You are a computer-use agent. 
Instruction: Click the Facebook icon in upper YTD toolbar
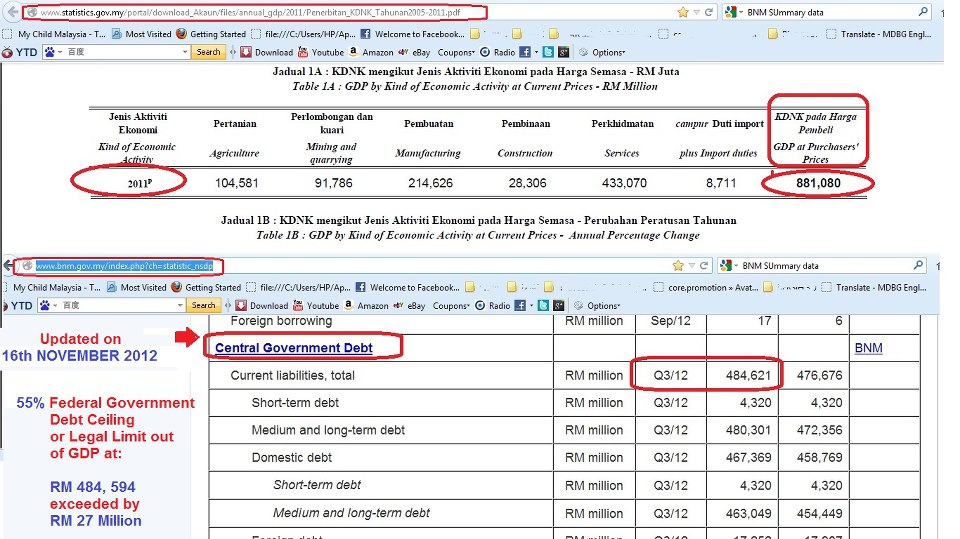(x=525, y=53)
